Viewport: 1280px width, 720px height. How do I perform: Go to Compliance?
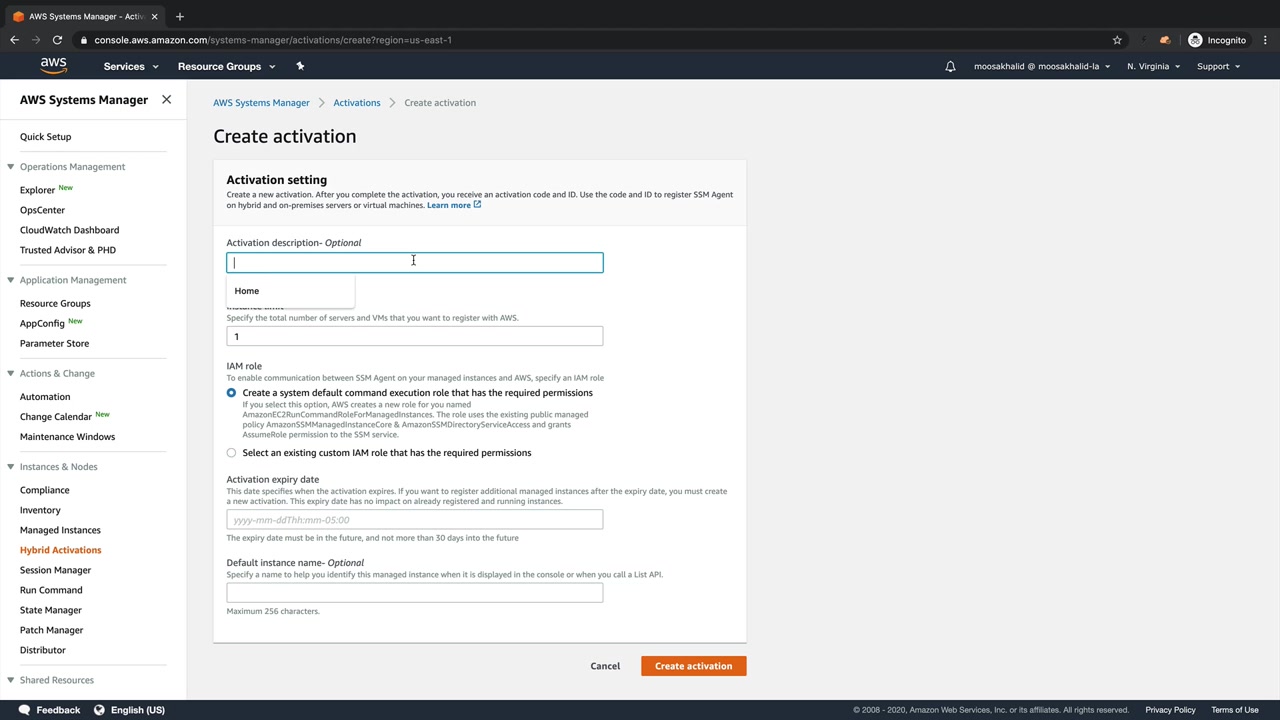[45, 490]
